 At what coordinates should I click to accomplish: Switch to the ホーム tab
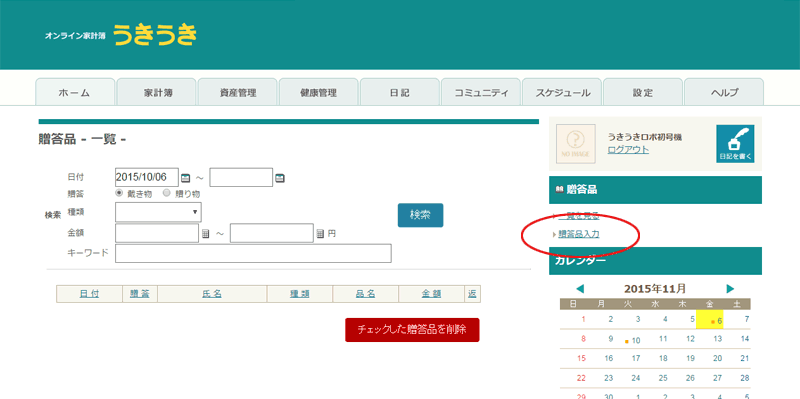[75, 92]
